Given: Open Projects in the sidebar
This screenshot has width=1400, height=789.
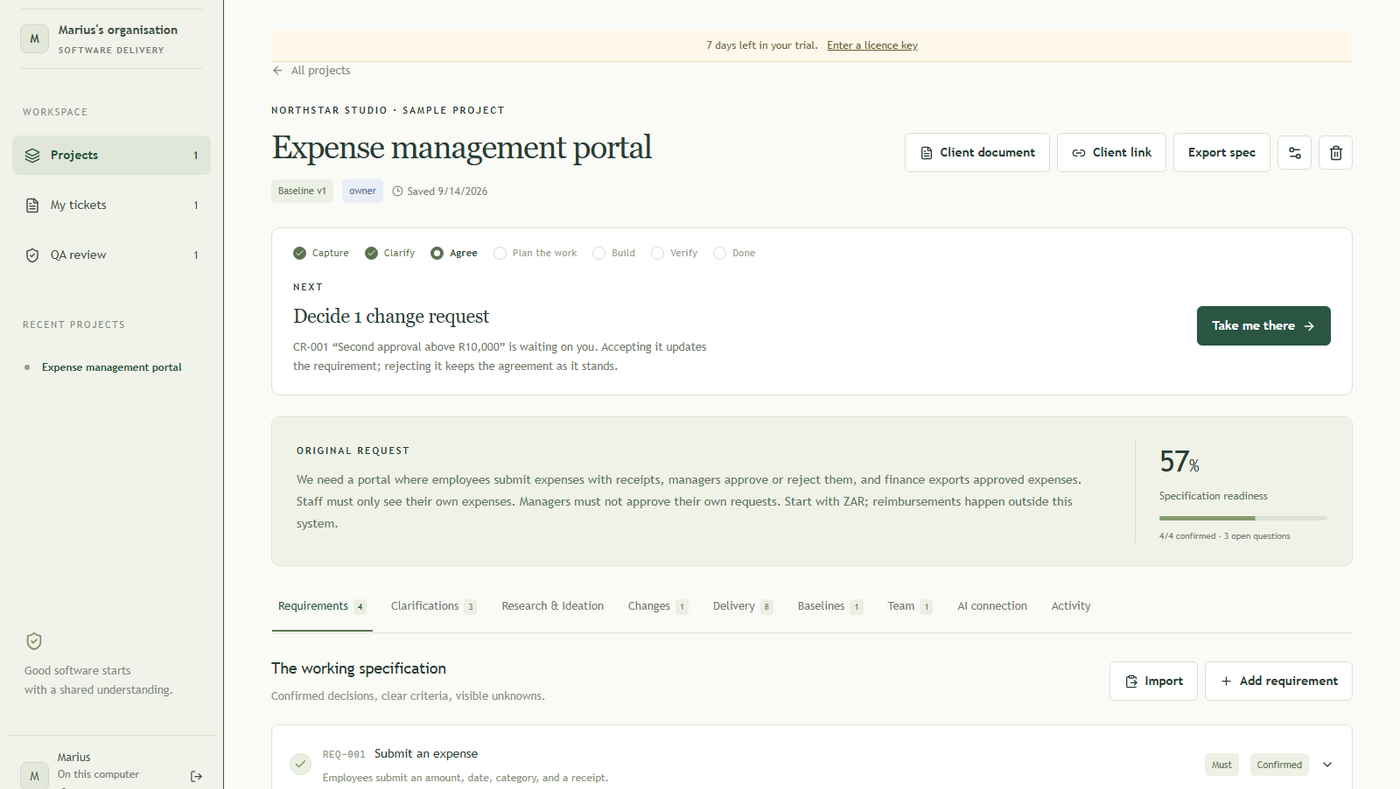Looking at the screenshot, I should 112,155.
